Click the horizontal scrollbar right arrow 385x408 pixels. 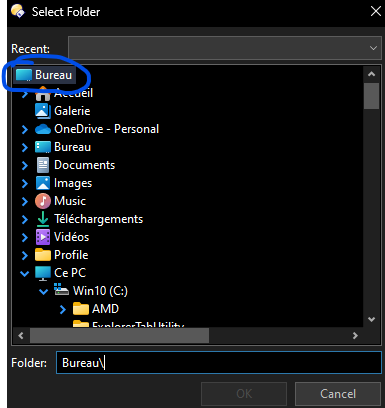pos(355,335)
